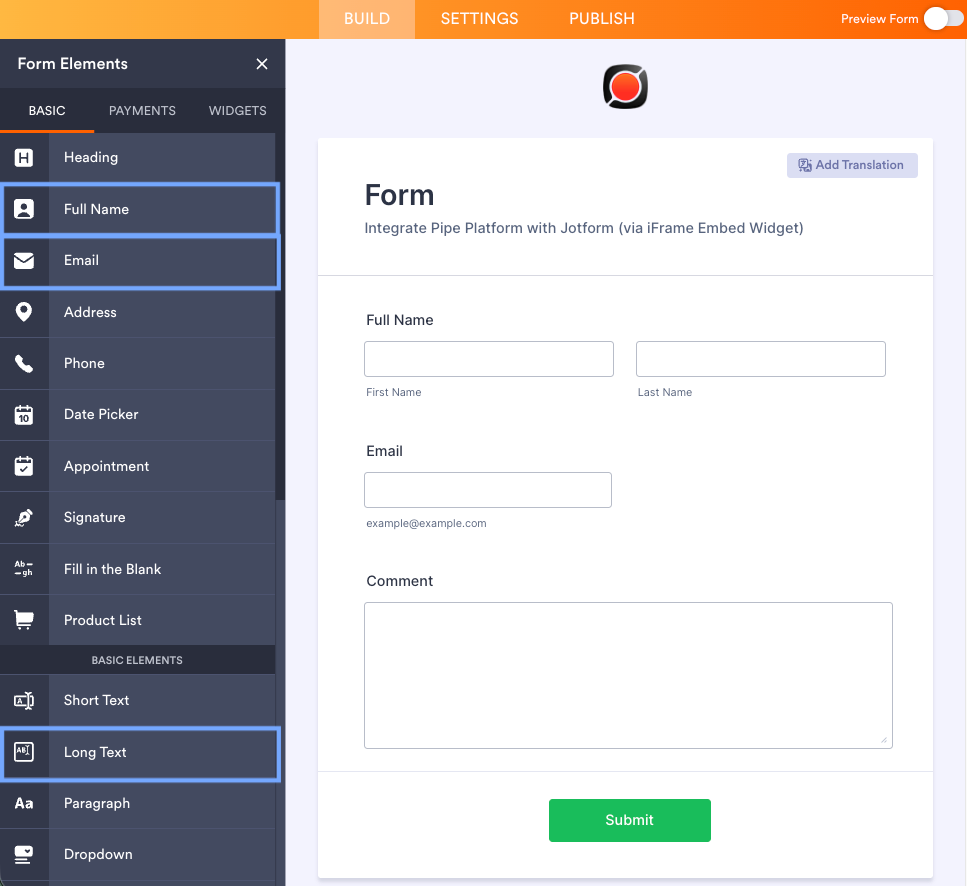Screen dimensions: 967x886
Task: Click the Short Text field icon
Action: coord(23,700)
